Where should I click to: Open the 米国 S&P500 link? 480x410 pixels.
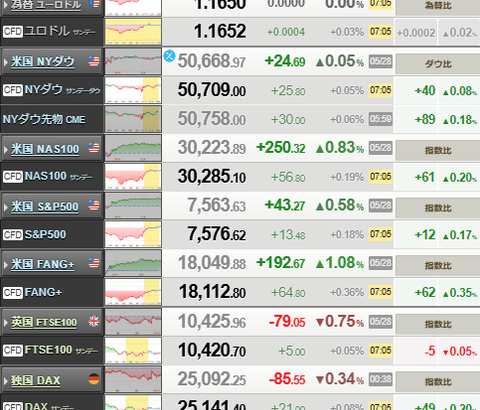coord(45,207)
